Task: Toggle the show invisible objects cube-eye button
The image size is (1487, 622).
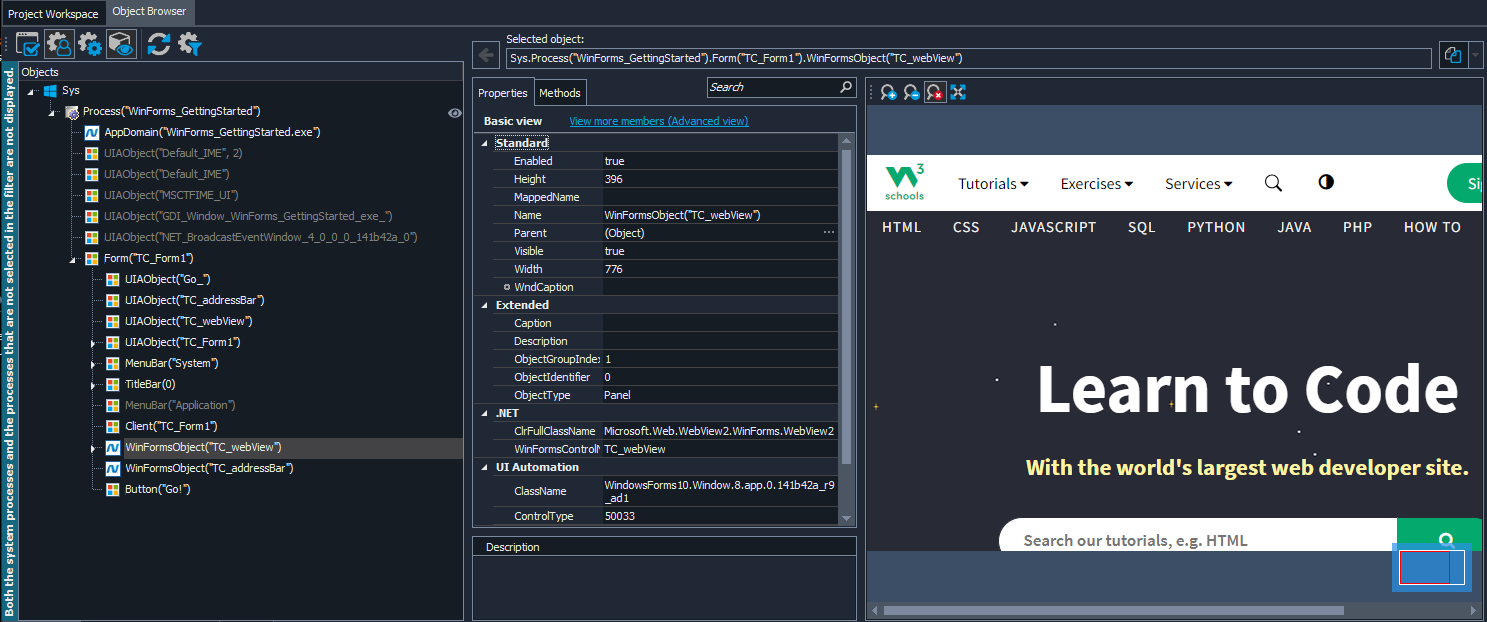Action: click(x=122, y=44)
